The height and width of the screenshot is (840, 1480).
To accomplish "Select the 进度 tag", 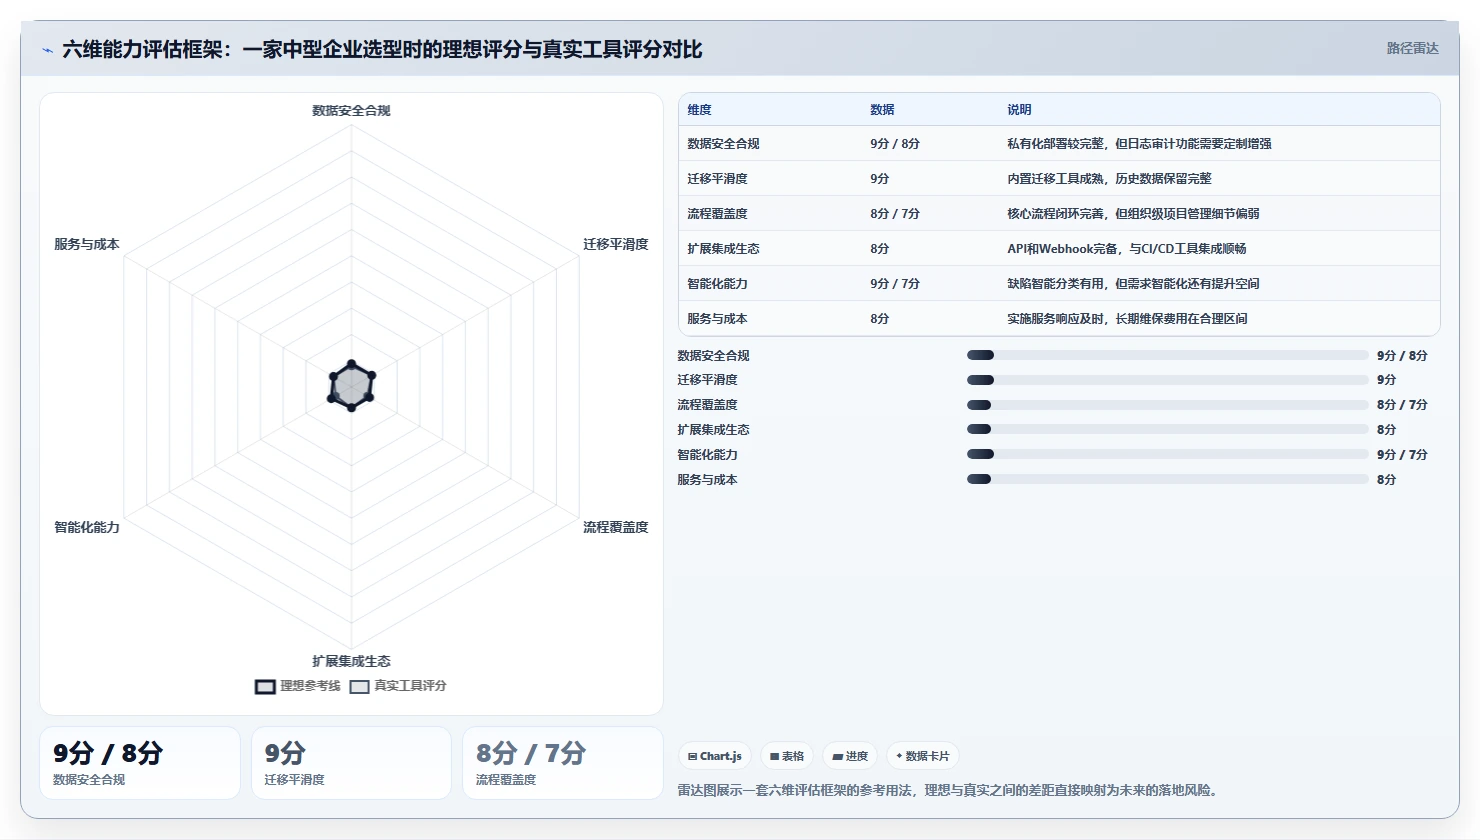I will (850, 756).
